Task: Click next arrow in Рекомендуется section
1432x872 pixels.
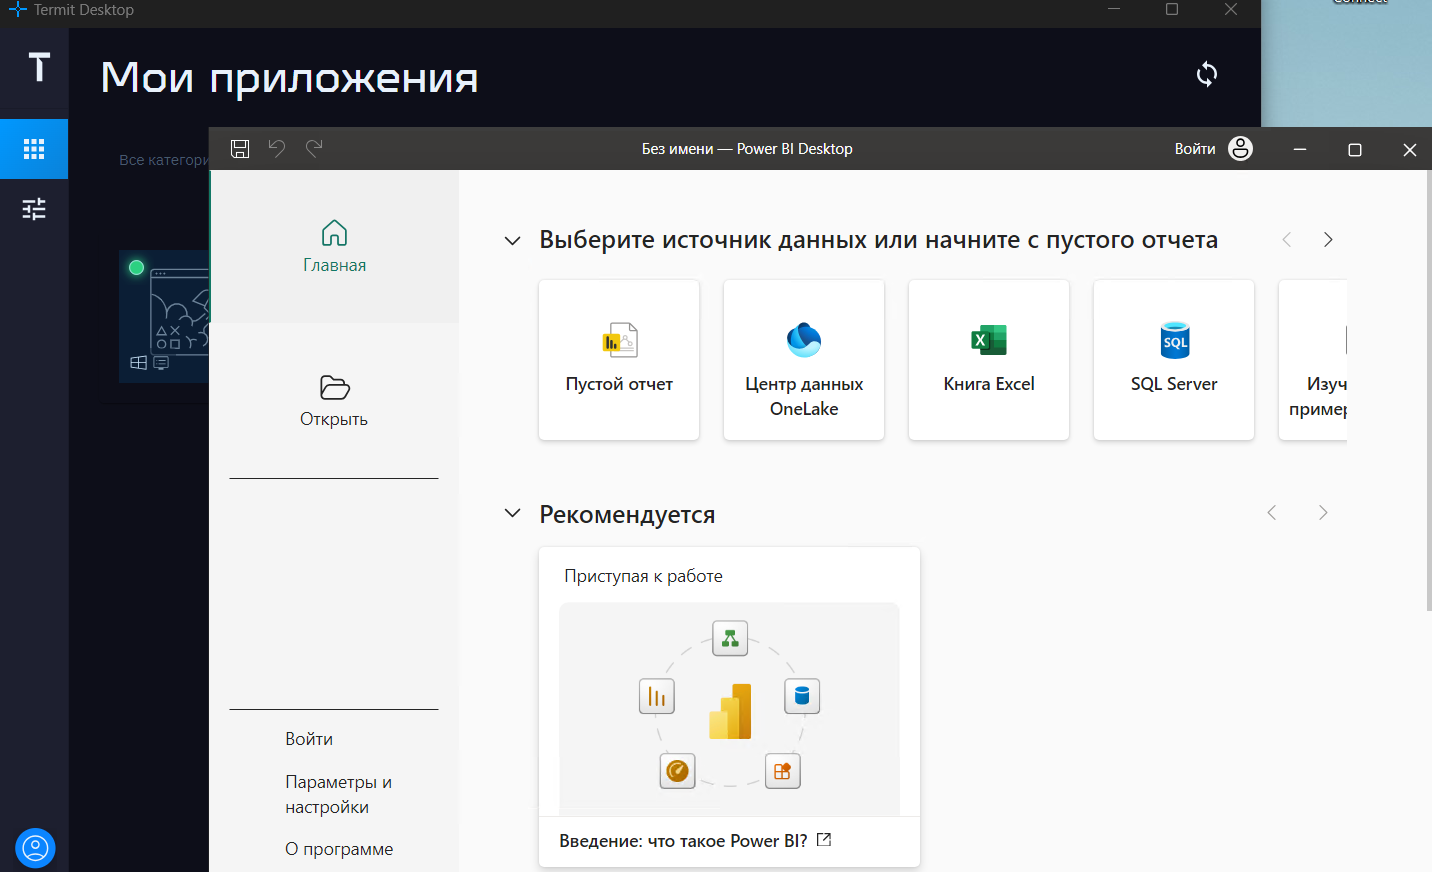Action: click(1323, 512)
